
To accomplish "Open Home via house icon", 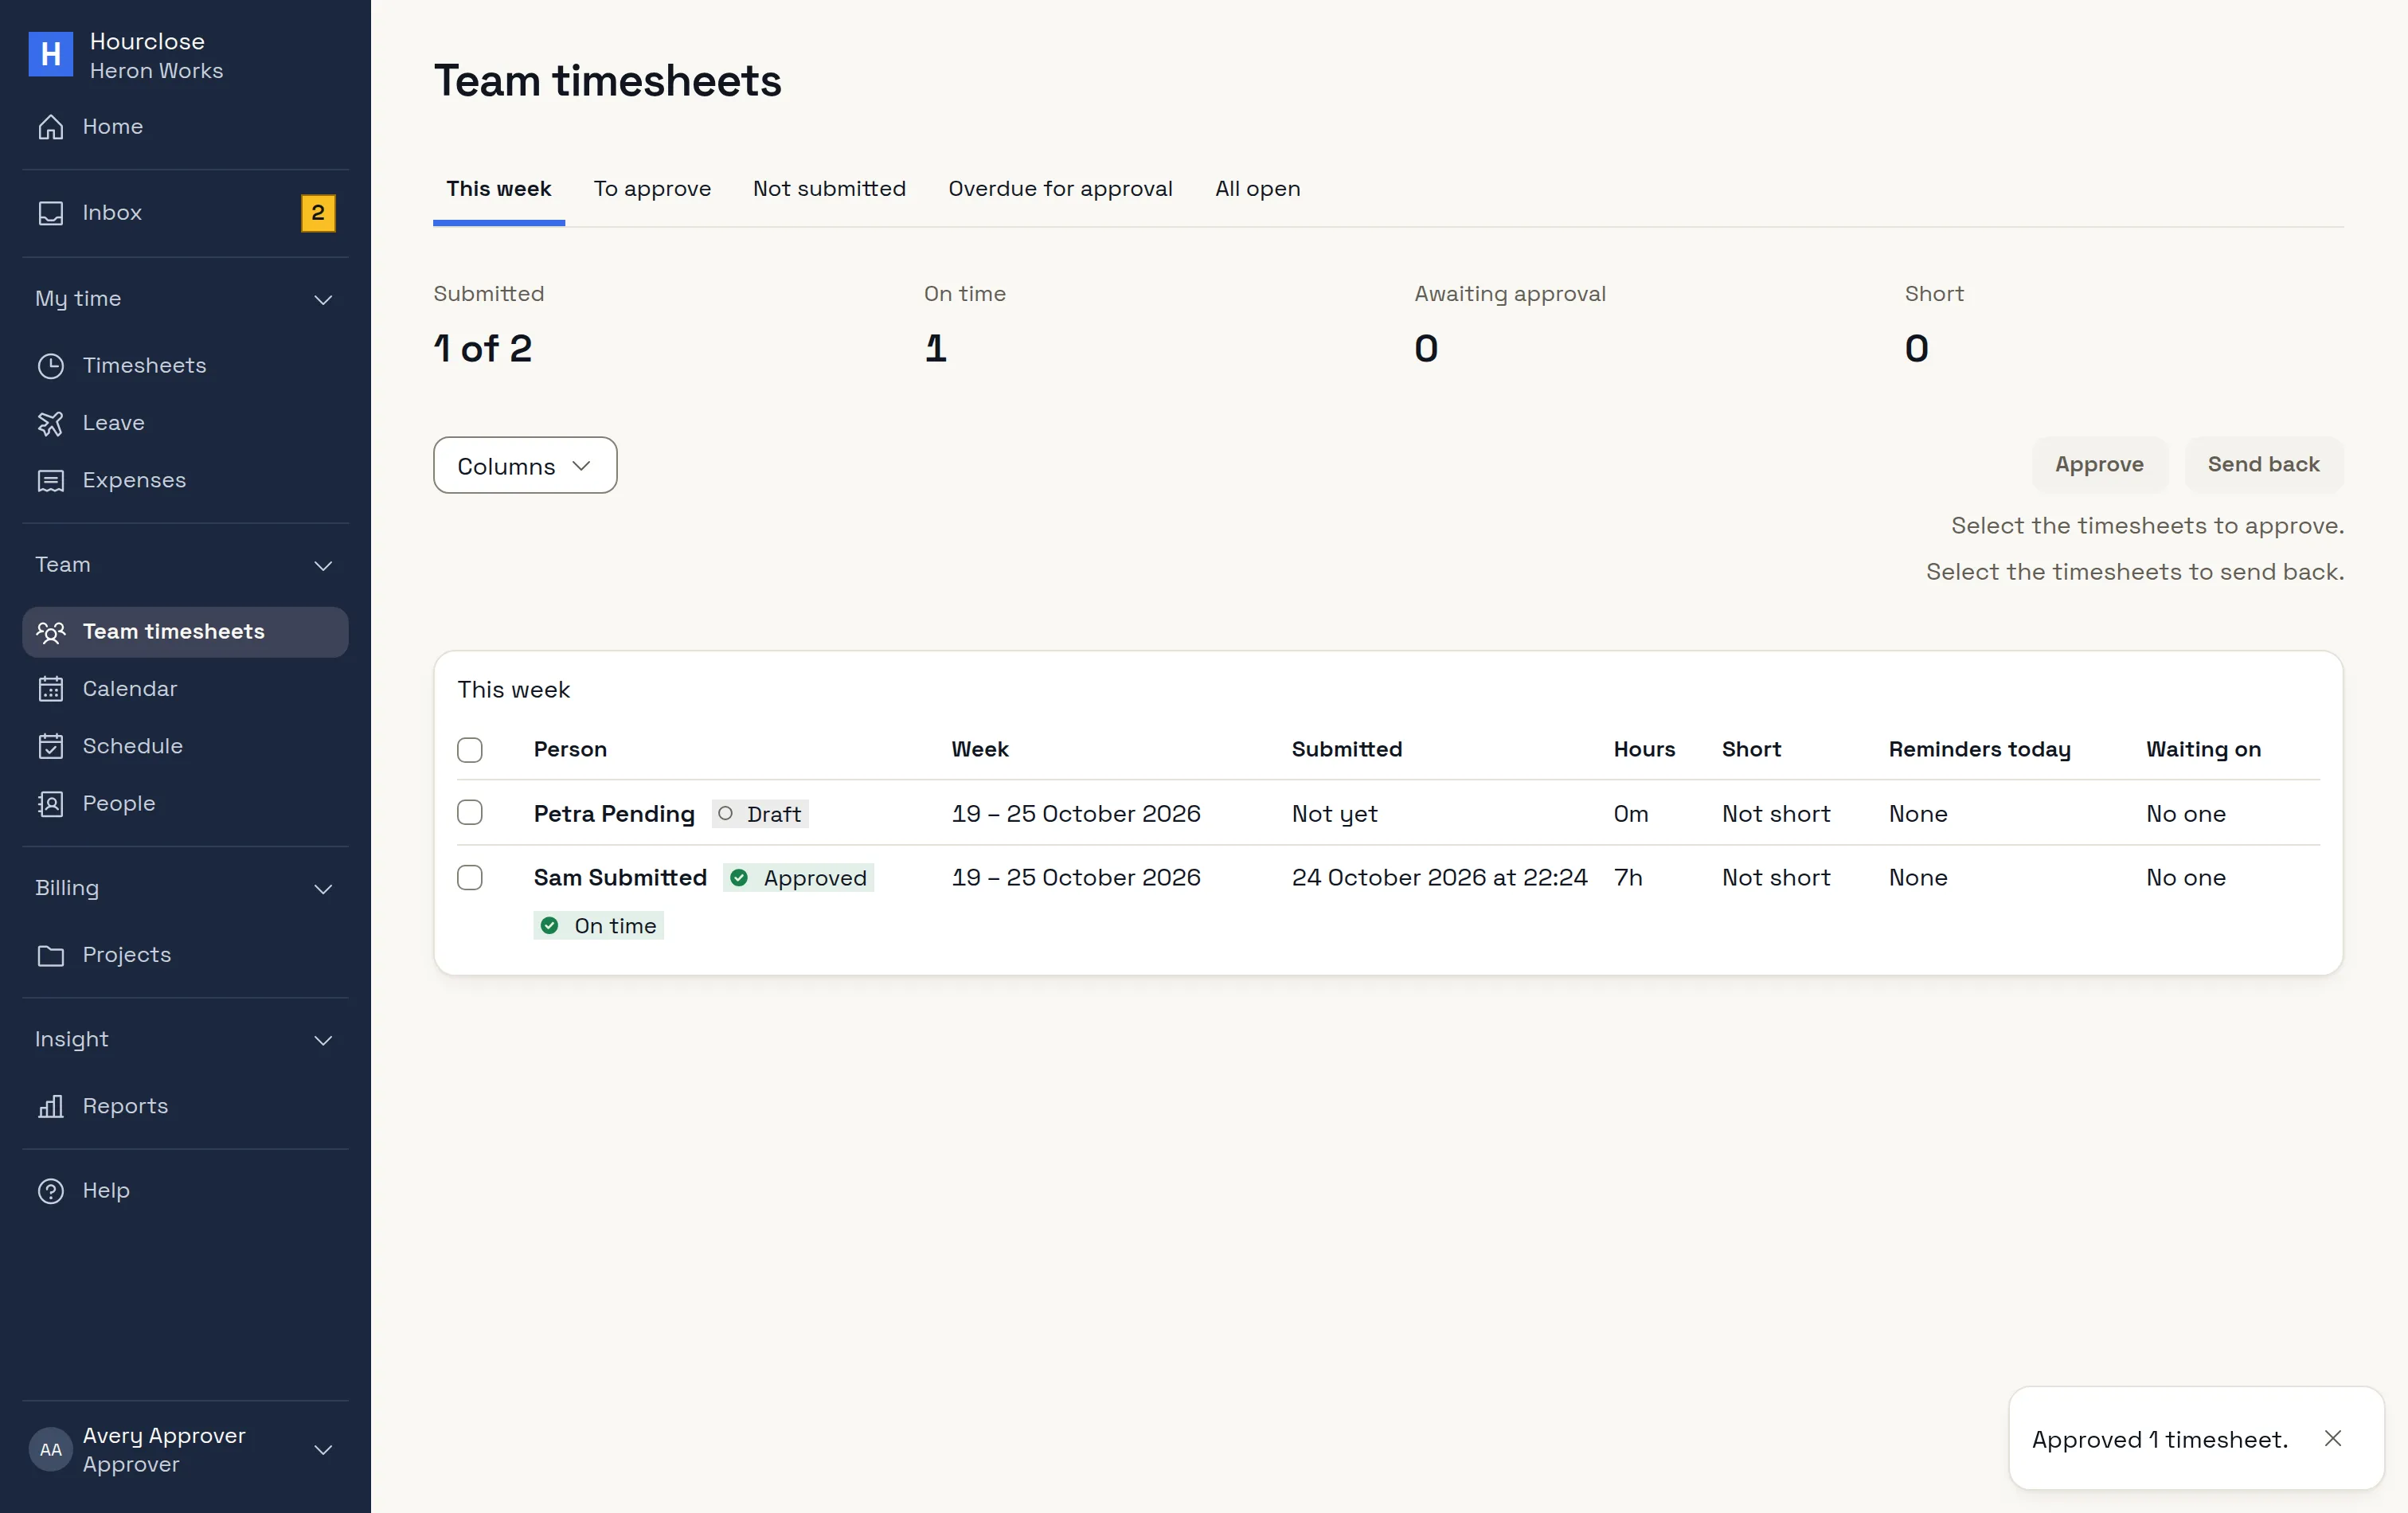I will 50,127.
